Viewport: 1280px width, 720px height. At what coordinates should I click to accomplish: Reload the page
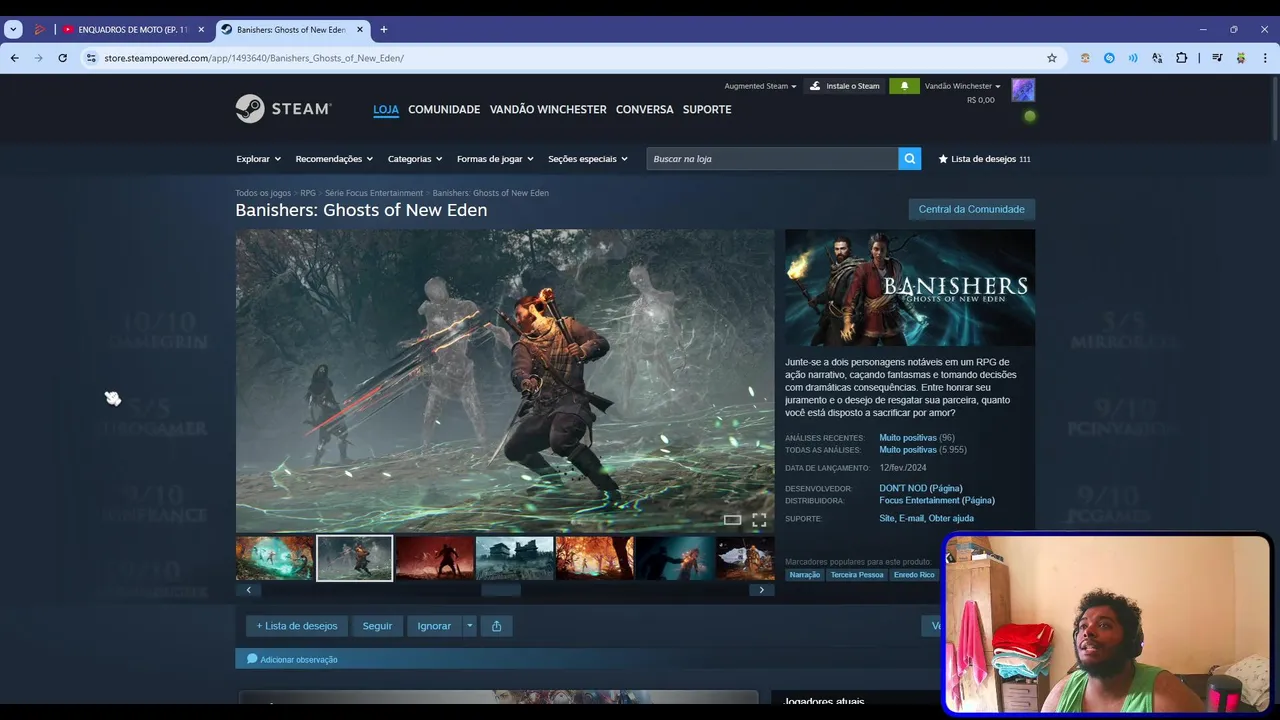click(x=62, y=58)
